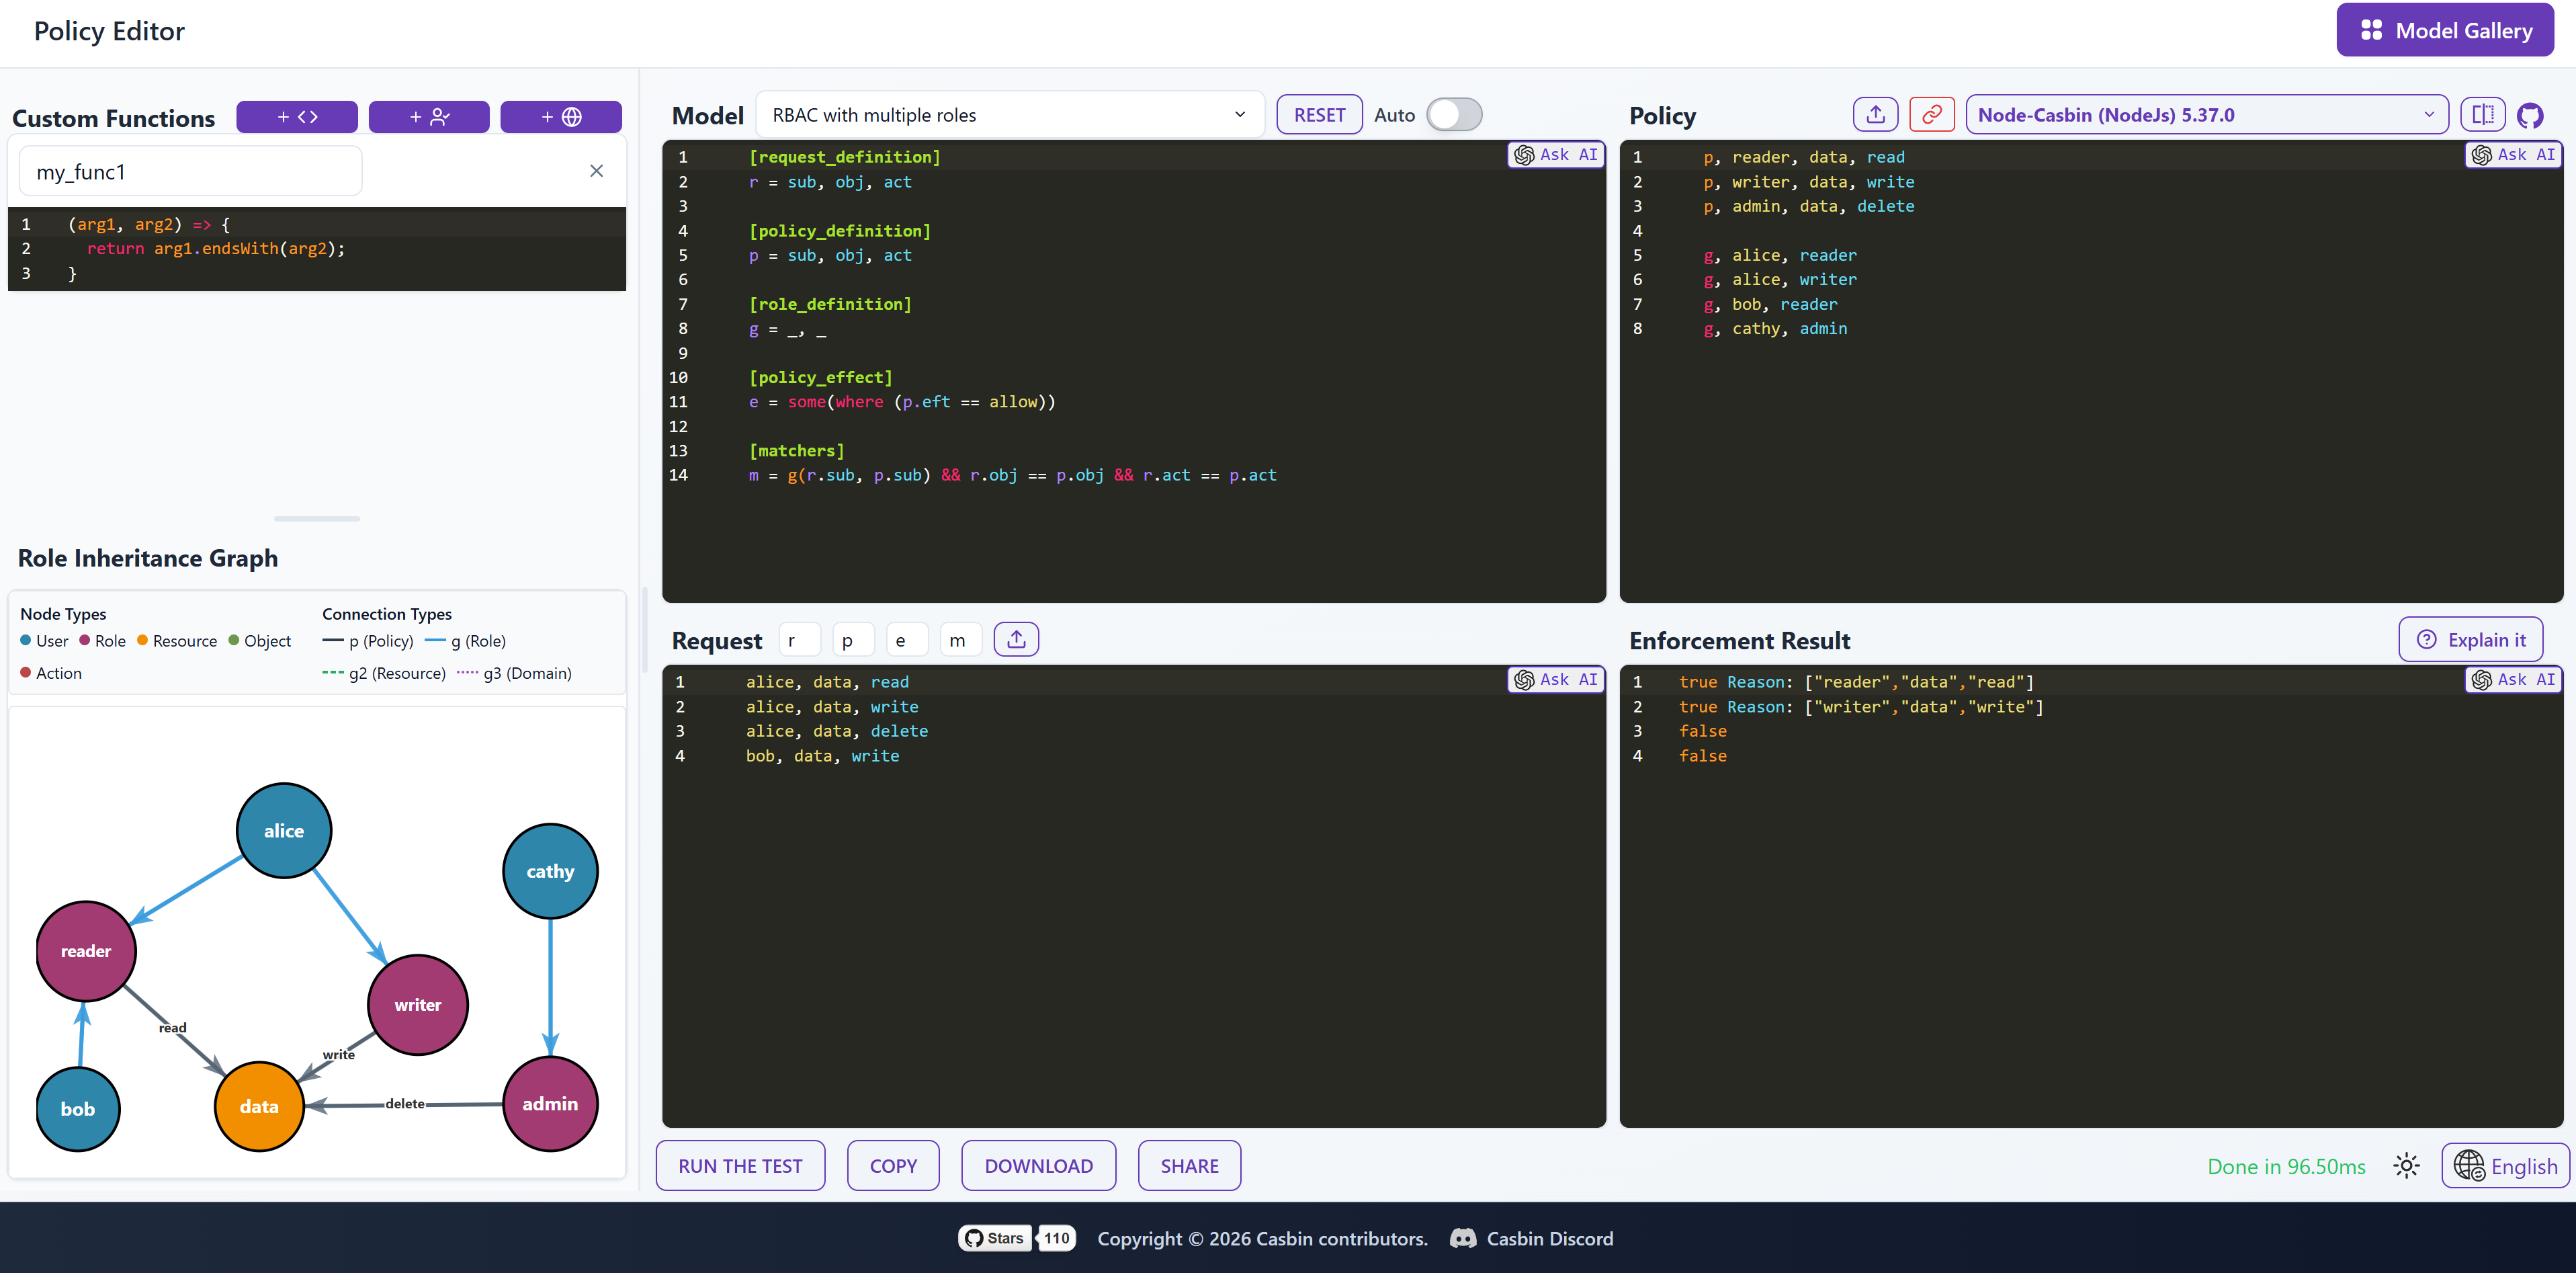Screen dimensions: 2576x1273
Task: Click the GitHub icon next to version selector
Action: point(2533,114)
